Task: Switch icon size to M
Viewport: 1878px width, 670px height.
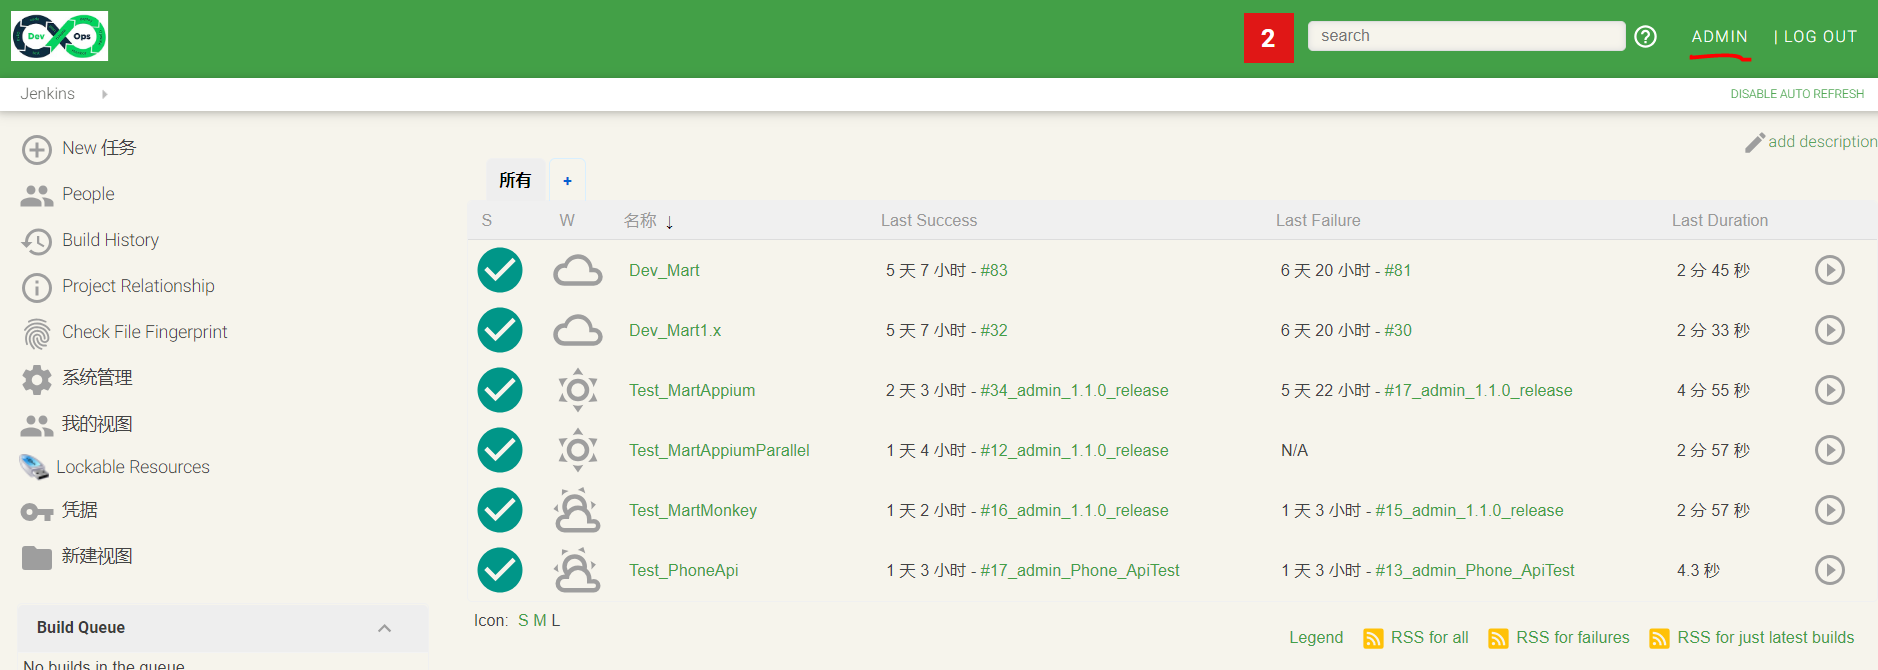Action: [539, 621]
